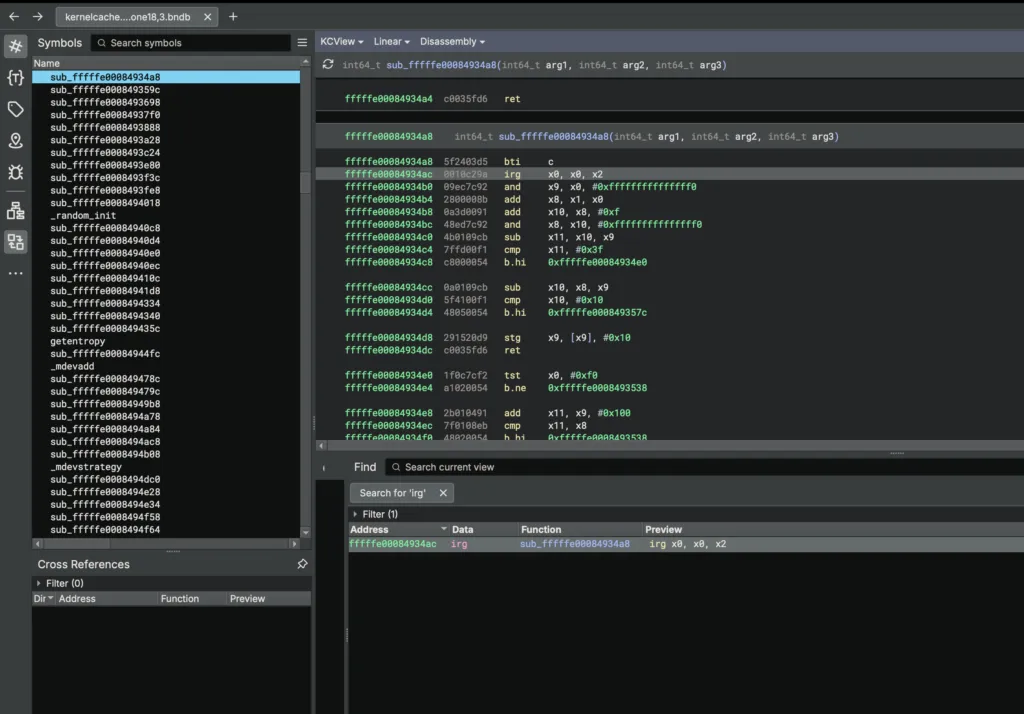Click the three-dots more sidebar icon
1024x714 pixels.
tap(16, 274)
